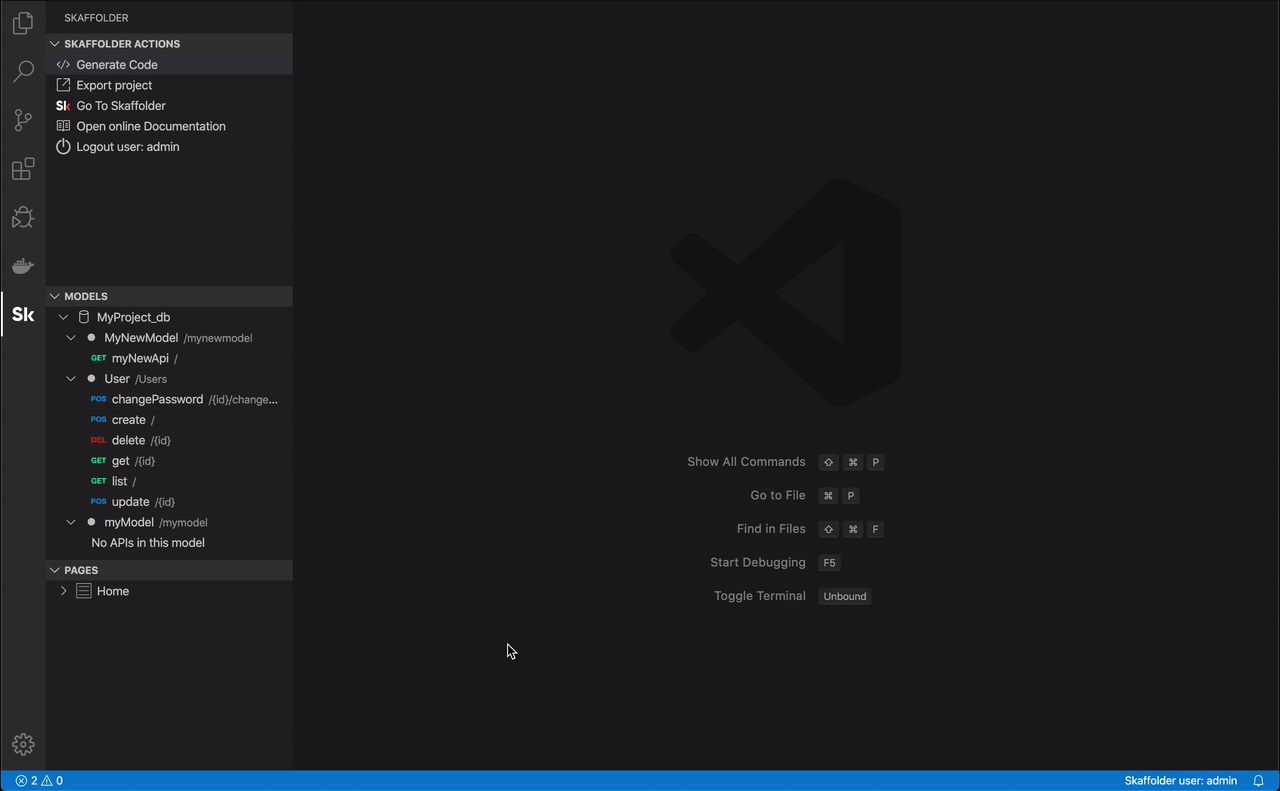
Task: Collapse the Skaffolder Actions section
Action: click(55, 44)
